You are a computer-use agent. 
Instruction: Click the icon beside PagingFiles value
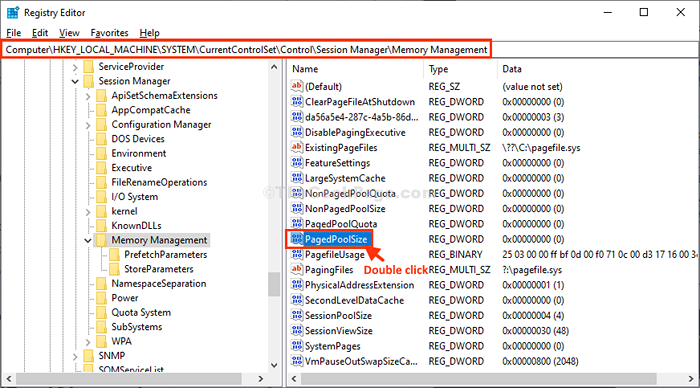[297, 269]
